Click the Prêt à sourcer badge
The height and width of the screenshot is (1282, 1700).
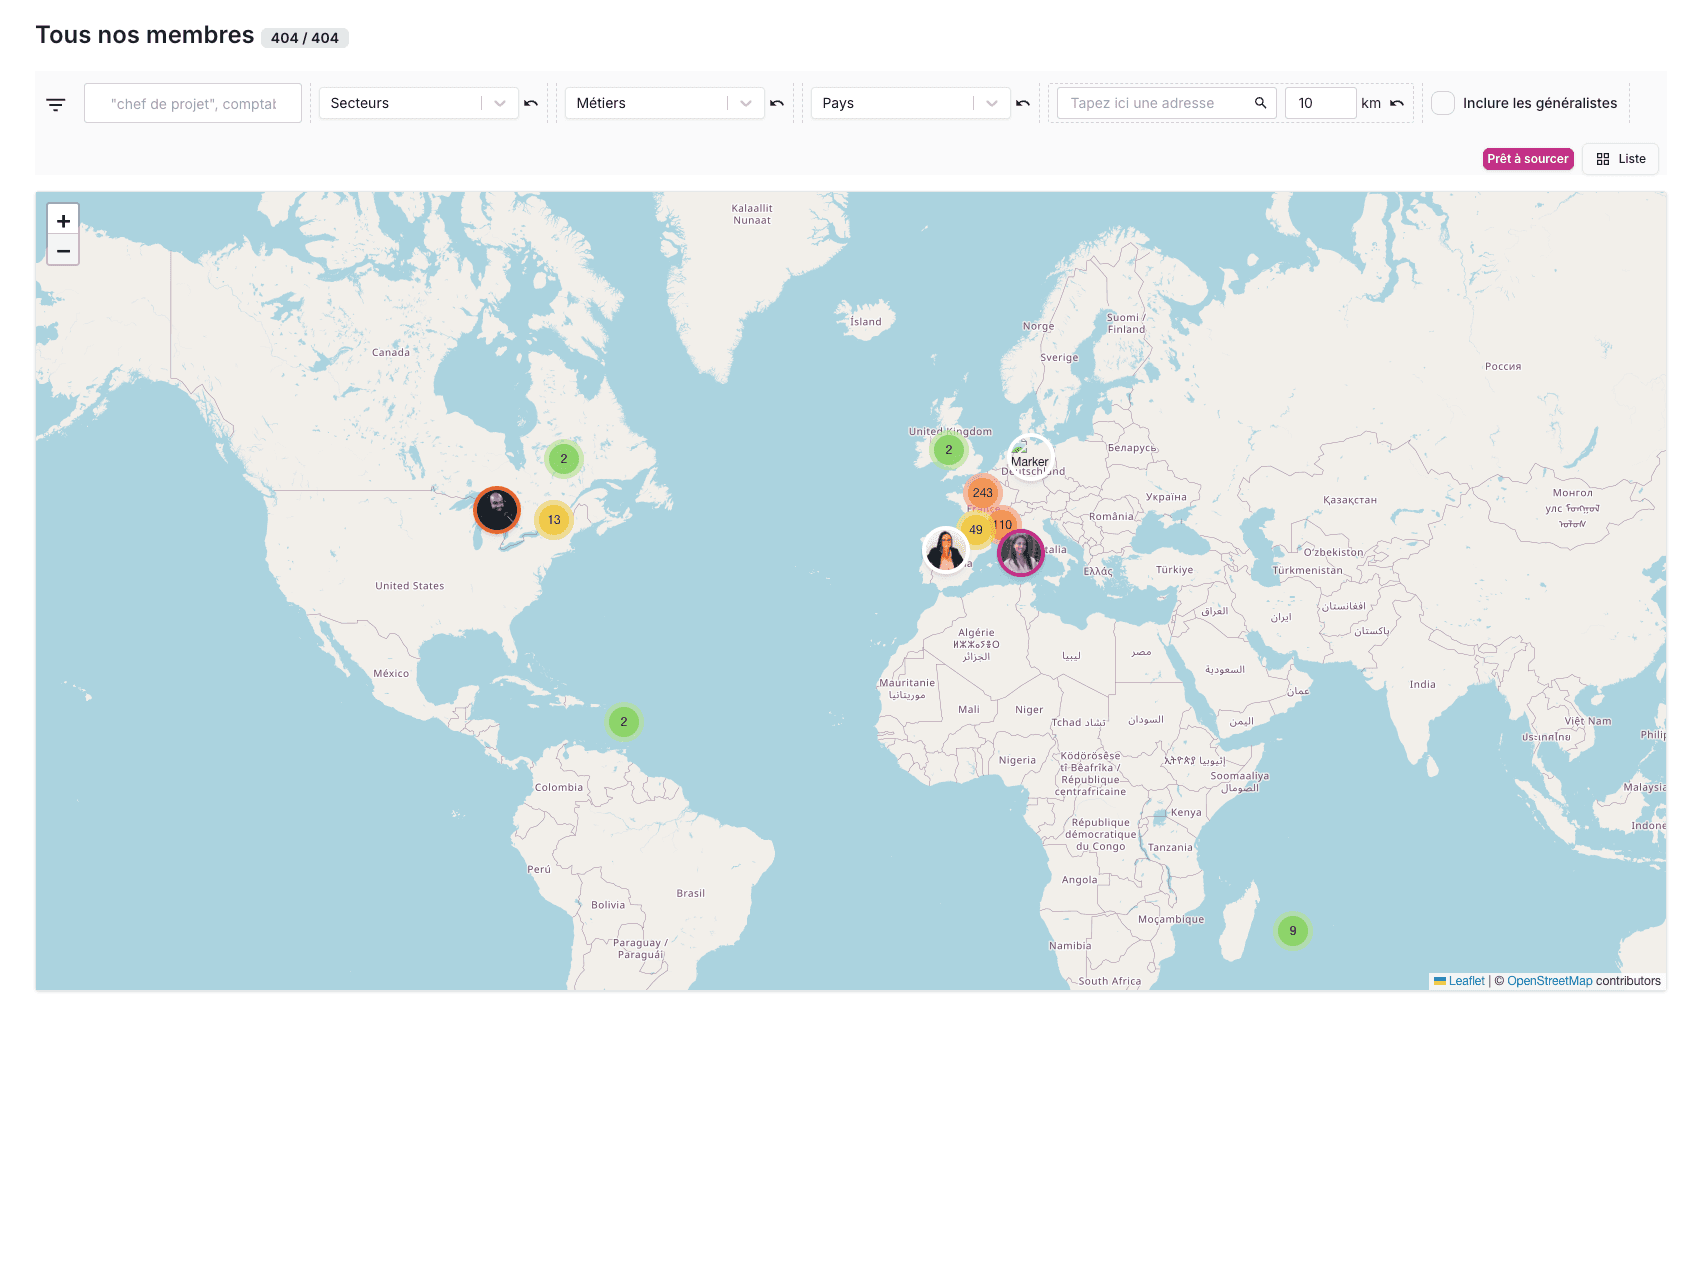pos(1527,159)
